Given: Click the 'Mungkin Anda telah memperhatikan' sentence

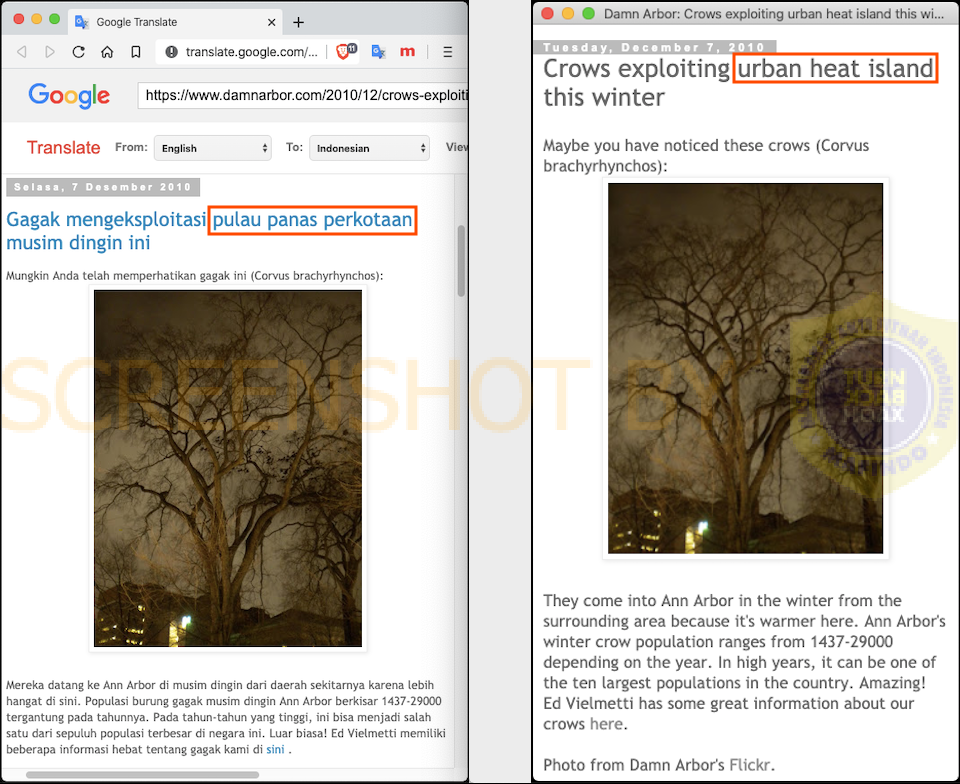Looking at the screenshot, I should 195,276.
